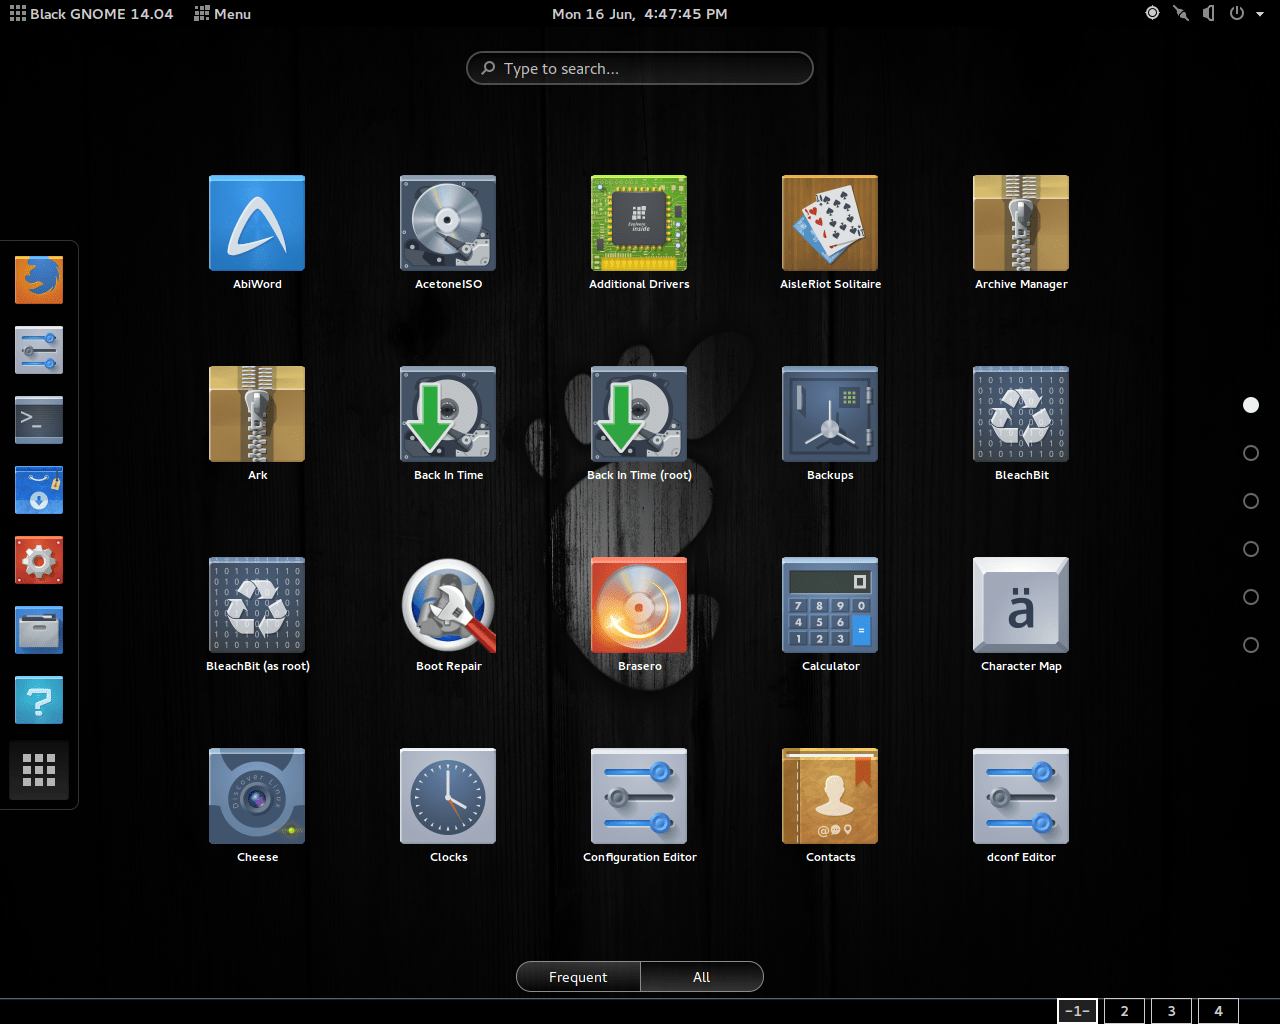Toggle Show Applications grid button in dock
Image resolution: width=1280 pixels, height=1024 pixels.
[x=39, y=770]
